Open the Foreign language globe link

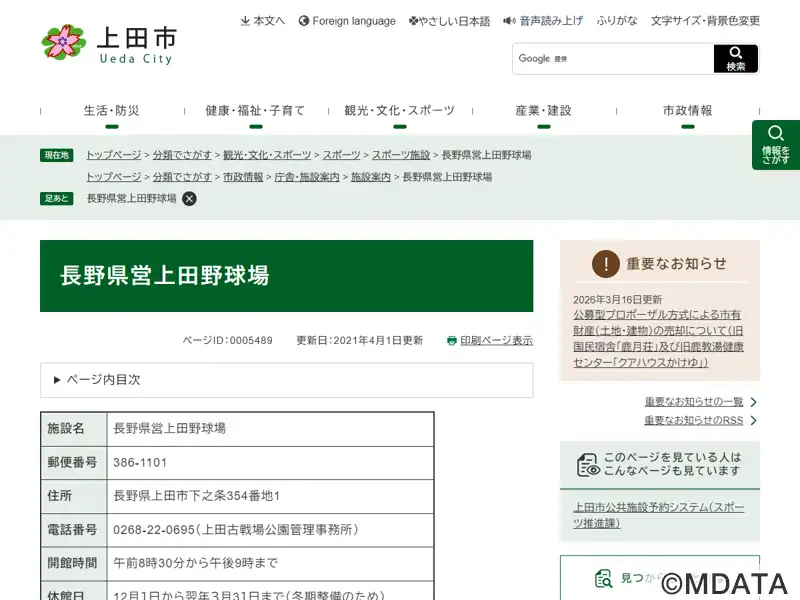[347, 20]
